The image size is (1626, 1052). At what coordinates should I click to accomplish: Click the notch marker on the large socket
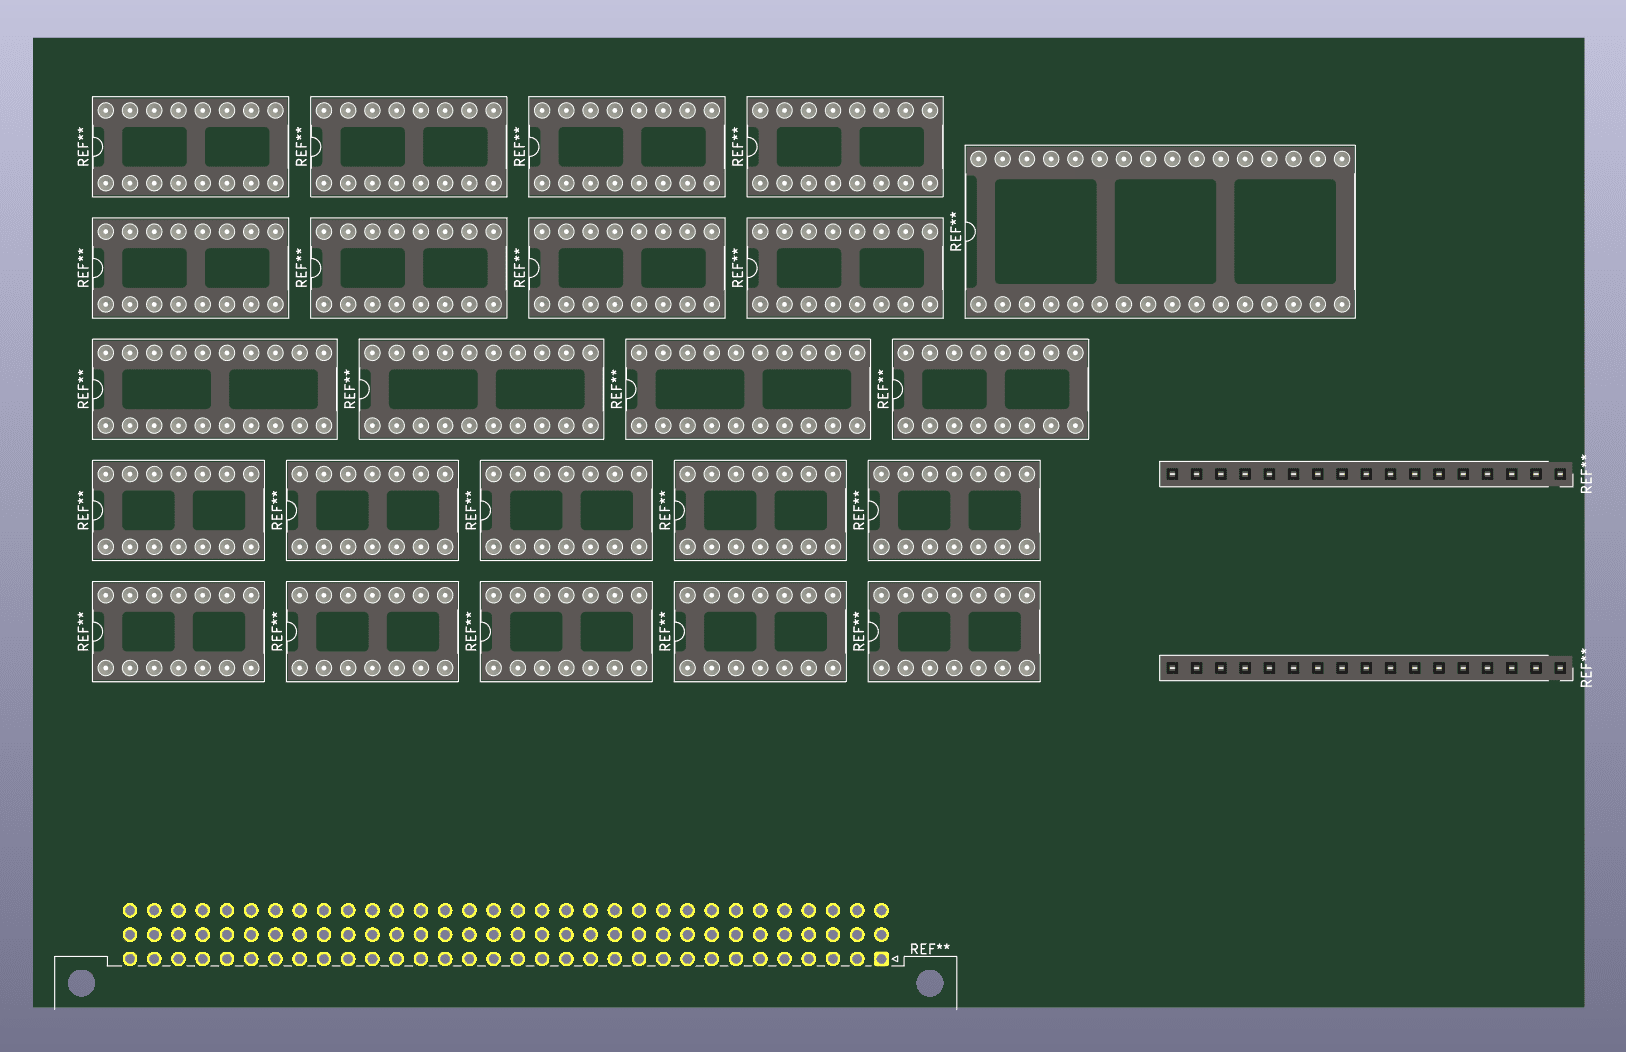[x=970, y=232]
